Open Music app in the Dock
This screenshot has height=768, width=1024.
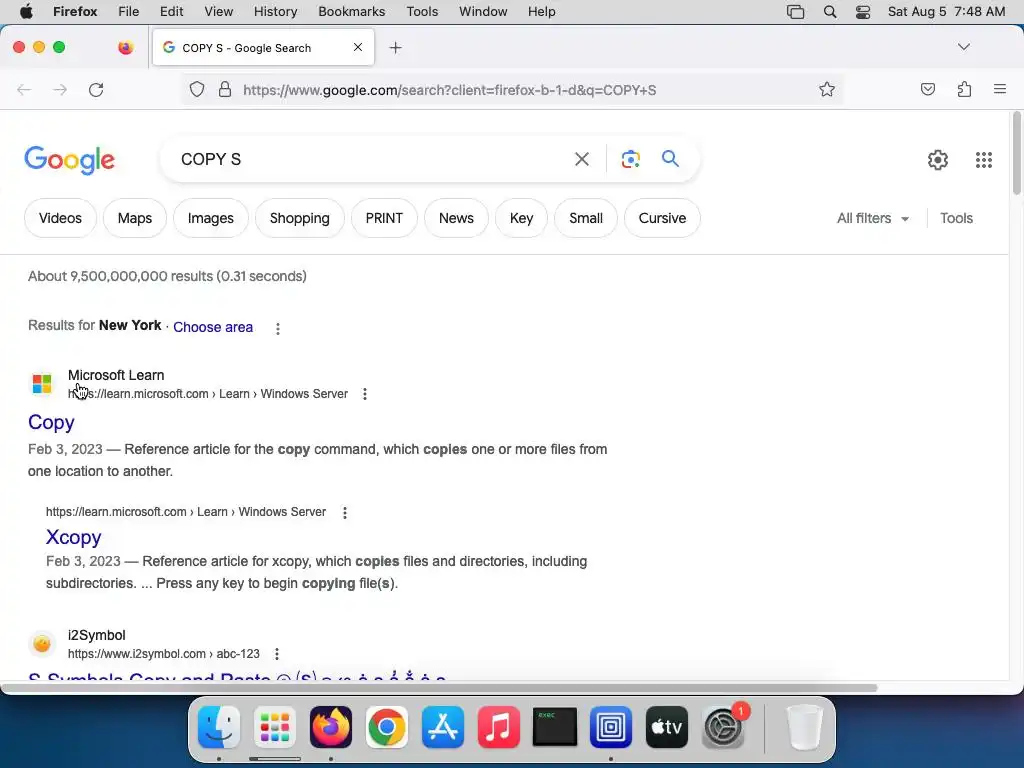[x=498, y=727]
